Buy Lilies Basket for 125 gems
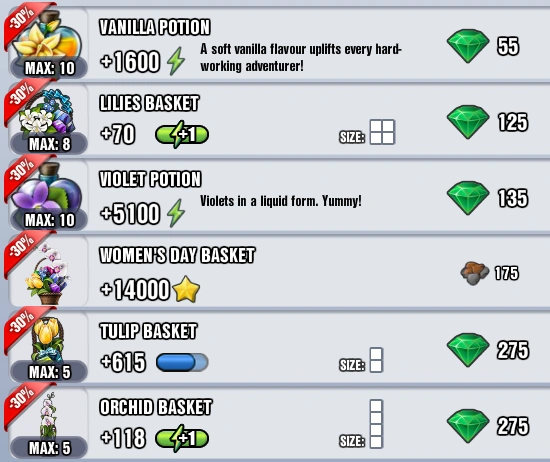Viewport: 550px width, 462px height. (488, 122)
